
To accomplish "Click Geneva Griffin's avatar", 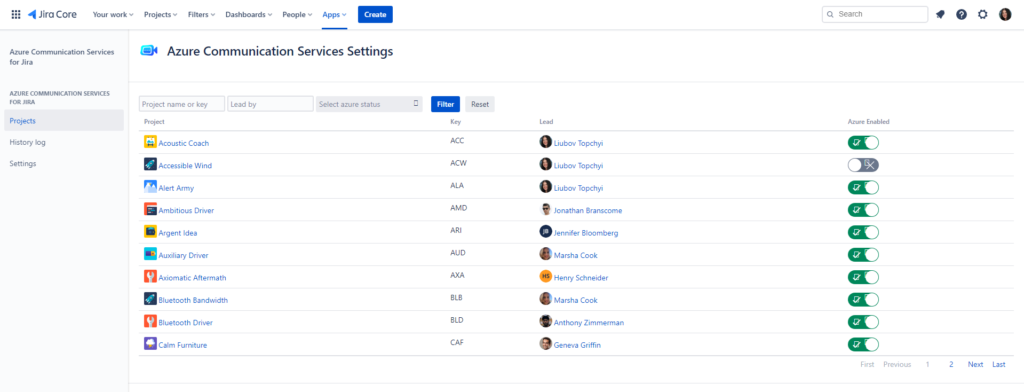I will [x=545, y=344].
